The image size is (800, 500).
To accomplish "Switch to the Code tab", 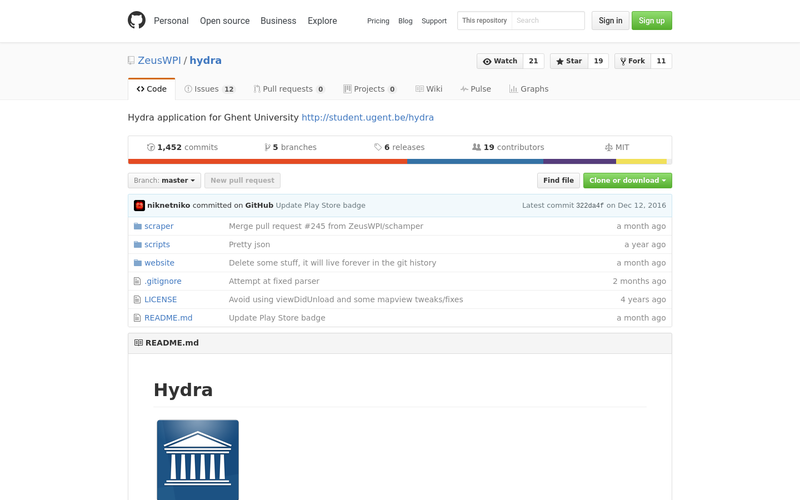I will point(152,89).
